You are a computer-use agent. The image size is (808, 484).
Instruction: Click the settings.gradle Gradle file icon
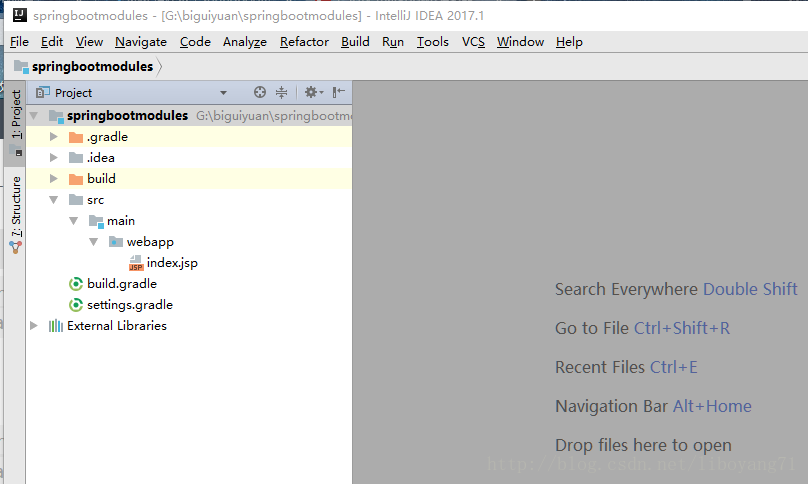tap(76, 305)
